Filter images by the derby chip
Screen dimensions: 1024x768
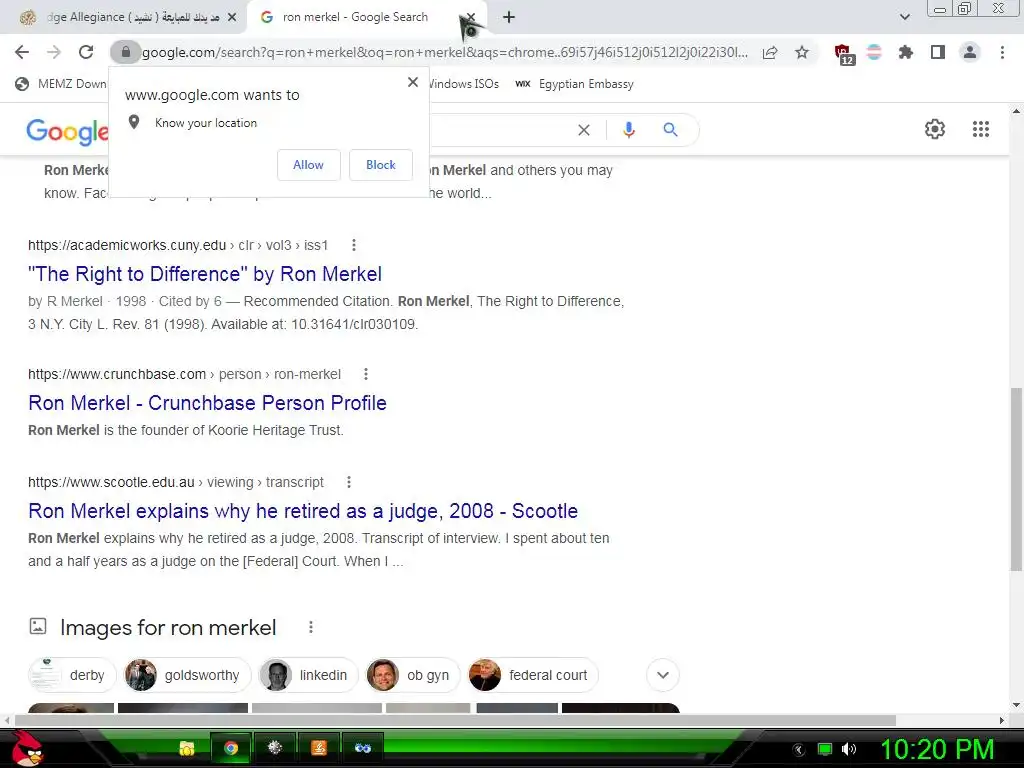[72, 675]
